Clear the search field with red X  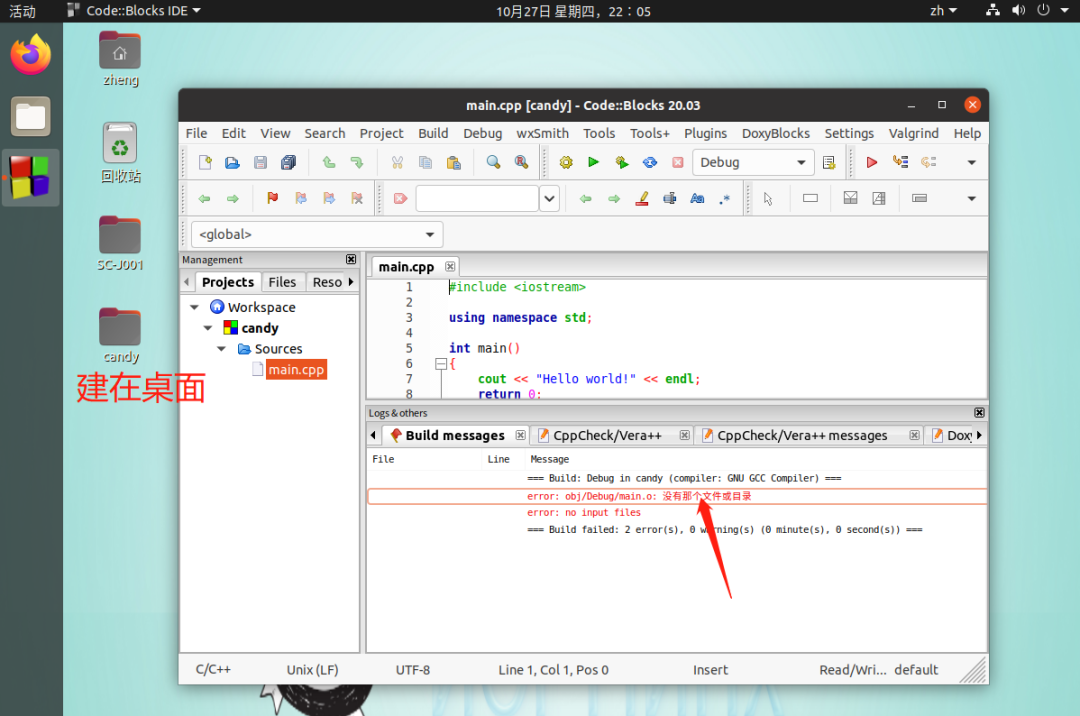[x=400, y=198]
